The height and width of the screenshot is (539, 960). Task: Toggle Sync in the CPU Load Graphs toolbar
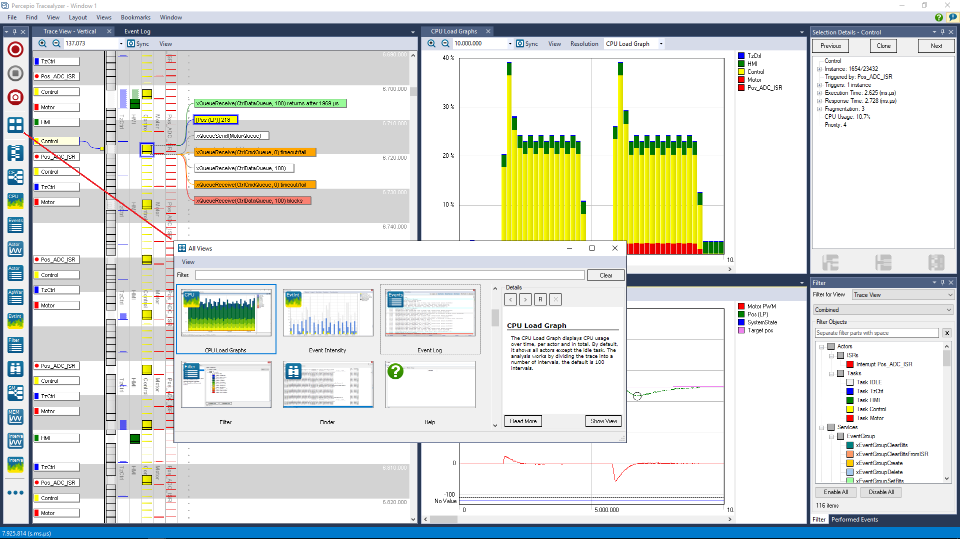pos(527,44)
